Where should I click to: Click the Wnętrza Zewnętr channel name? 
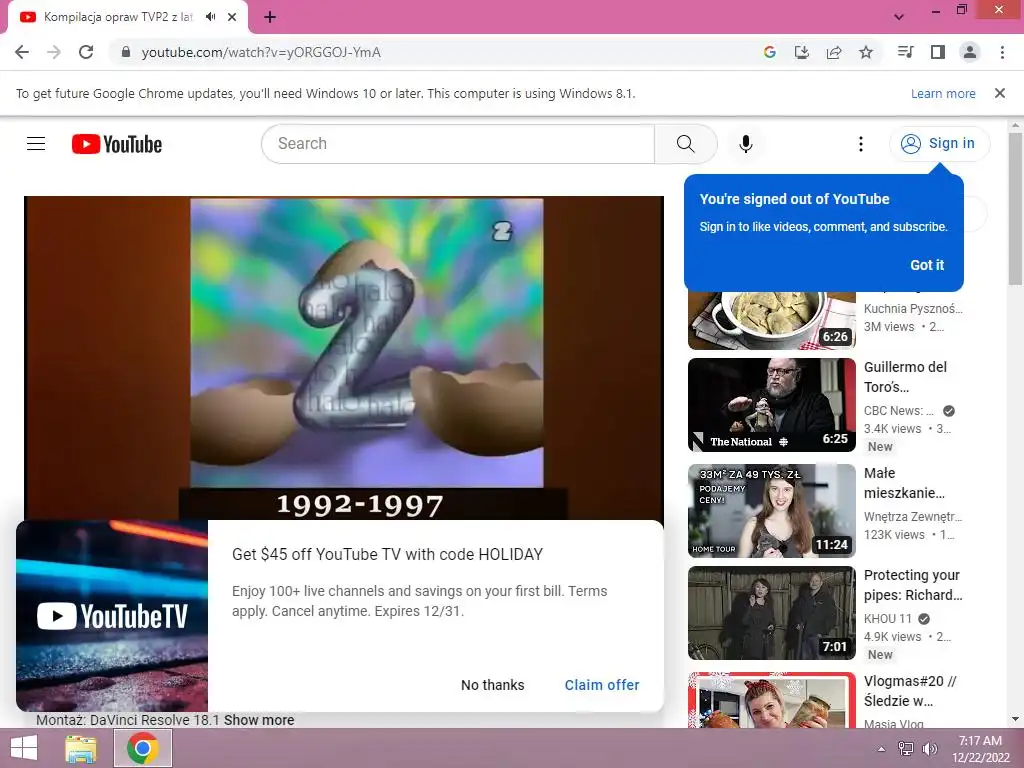[912, 517]
